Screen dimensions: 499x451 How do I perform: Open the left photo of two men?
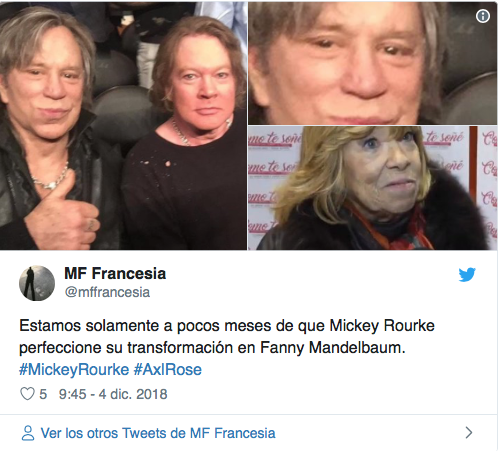pos(123,125)
